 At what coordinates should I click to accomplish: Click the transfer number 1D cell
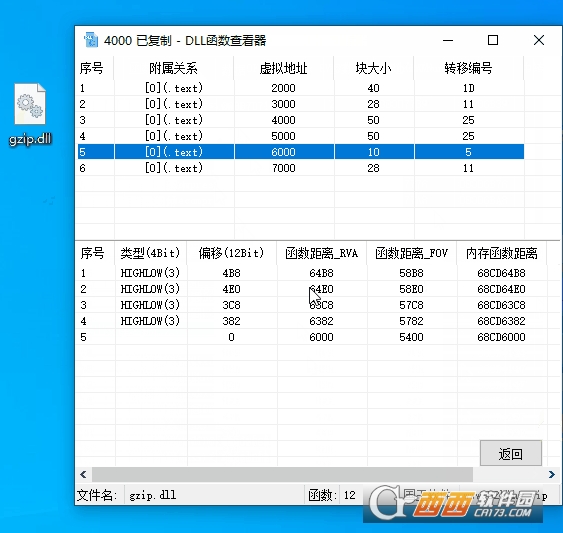[468, 88]
